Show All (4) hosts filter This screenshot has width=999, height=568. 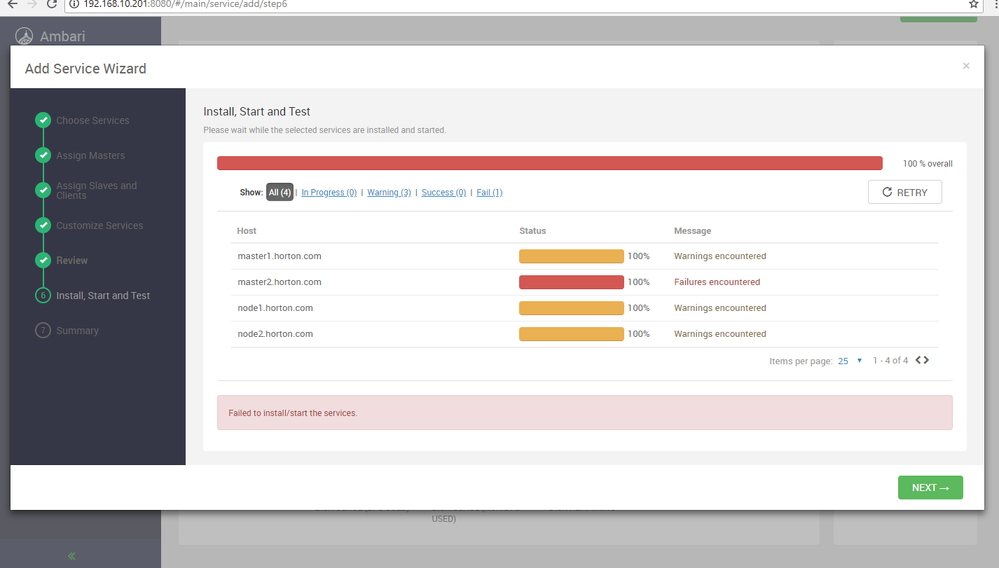point(279,192)
